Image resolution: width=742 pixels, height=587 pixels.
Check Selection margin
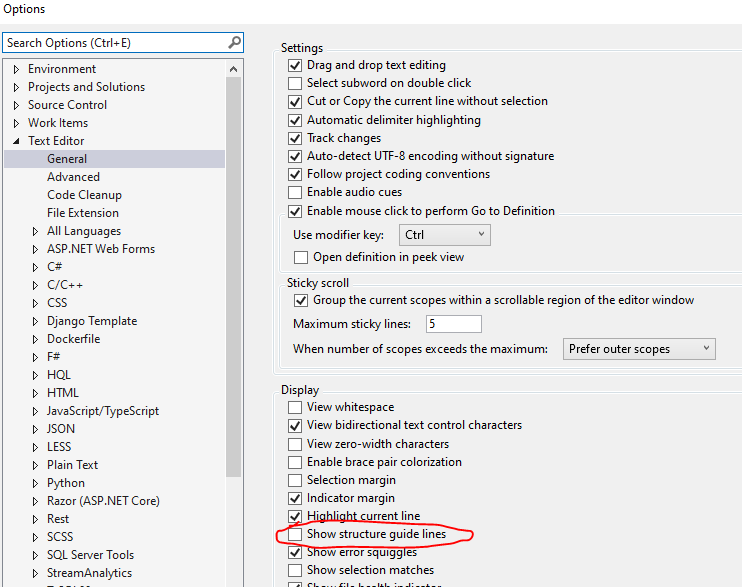pyautogui.click(x=295, y=480)
